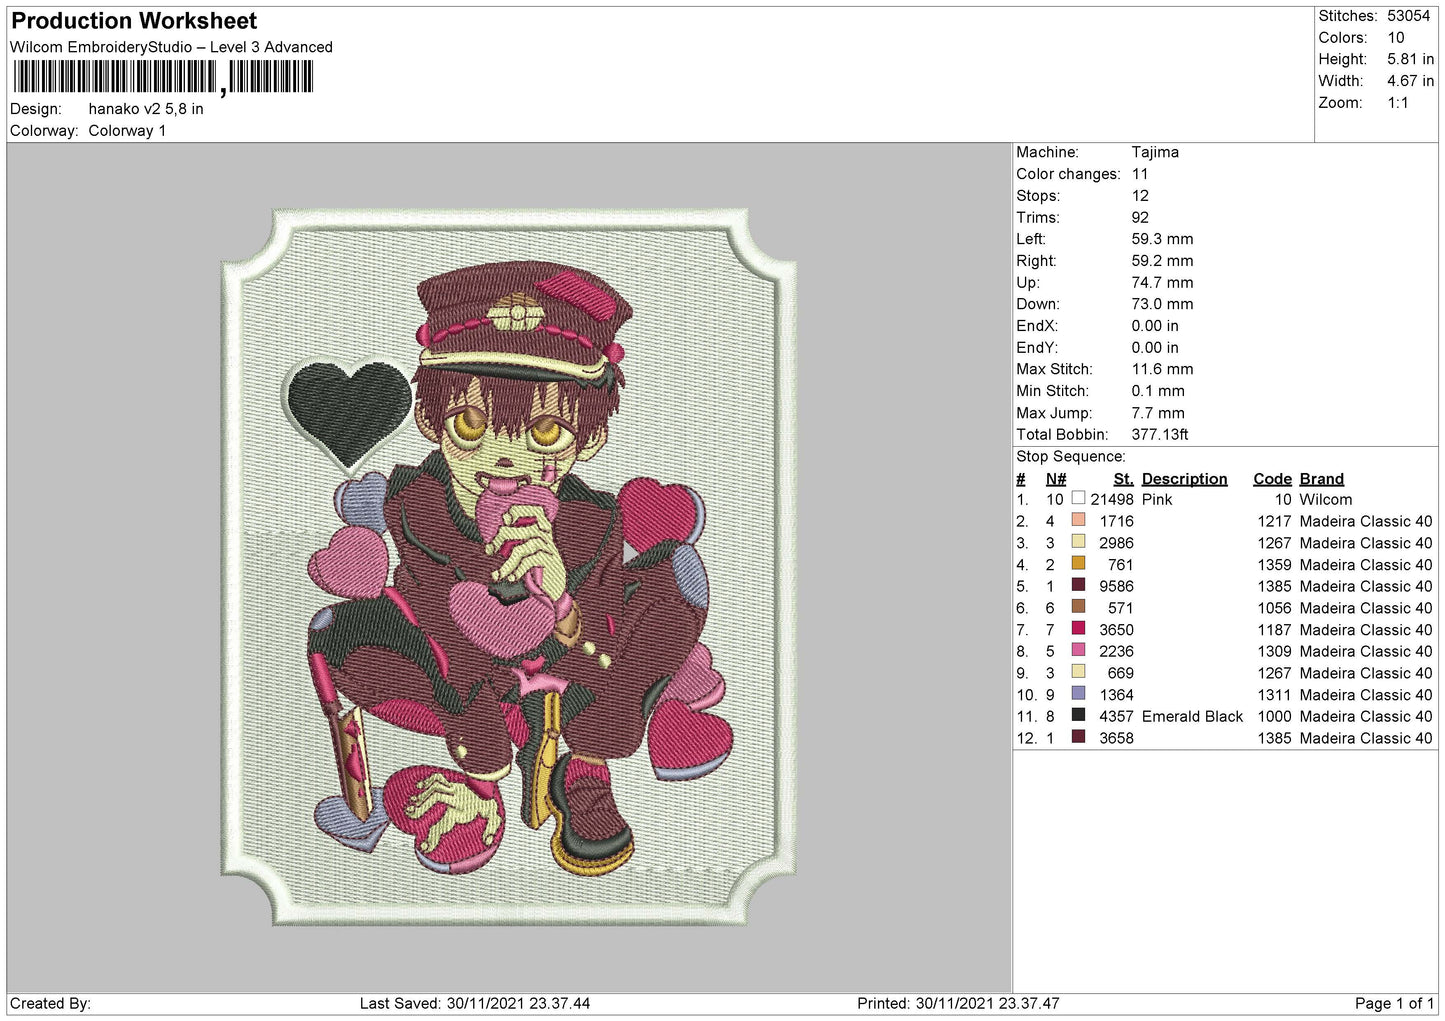Click the lavender swatch for stop 10
The image size is (1445, 1021).
tap(1078, 694)
